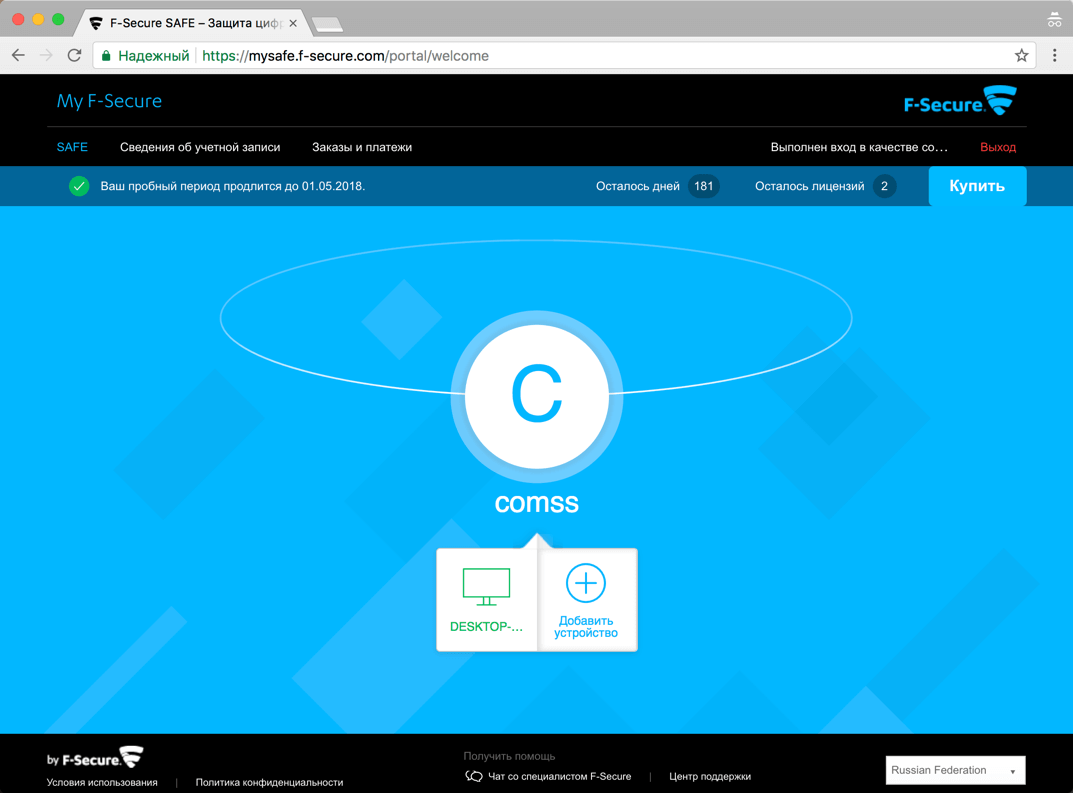
Task: Open the Условия использования link
Action: pos(102,782)
